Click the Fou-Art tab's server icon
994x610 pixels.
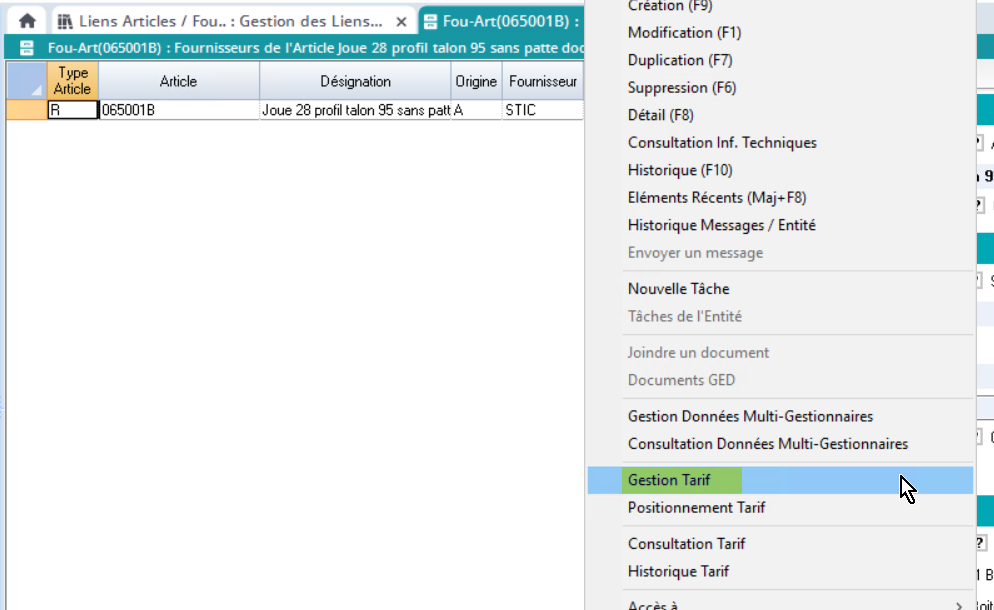pyautogui.click(x=430, y=21)
